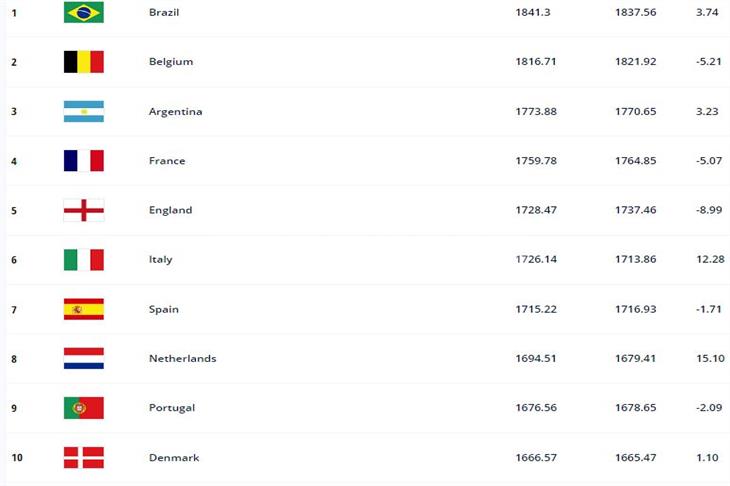Click the England flag icon
Viewport: 730px width, 486px height.
click(84, 210)
